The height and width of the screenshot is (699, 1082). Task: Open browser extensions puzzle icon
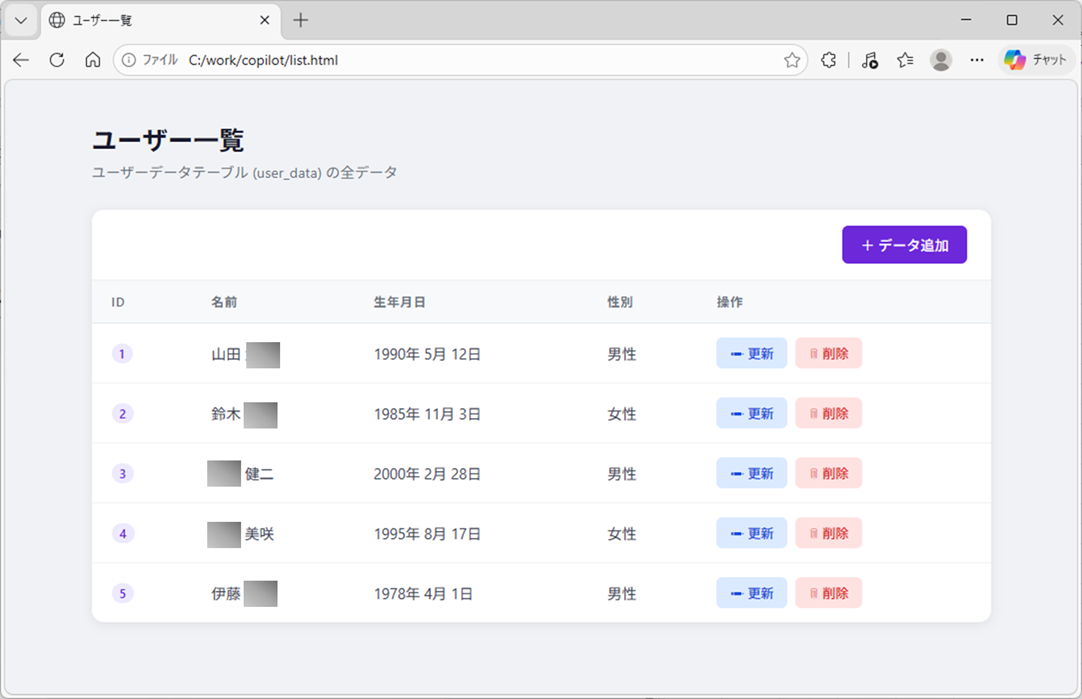pyautogui.click(x=828, y=60)
